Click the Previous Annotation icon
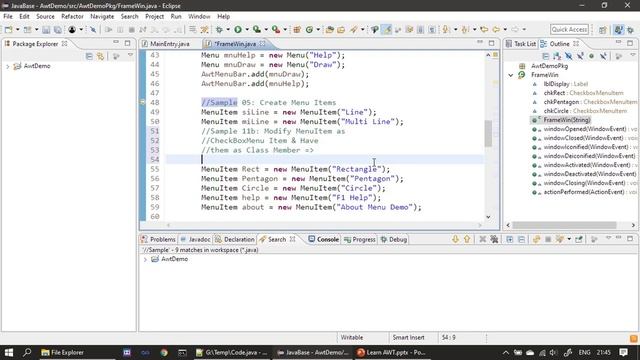Image resolution: width=640 pixels, height=360 pixels. tap(465, 29)
